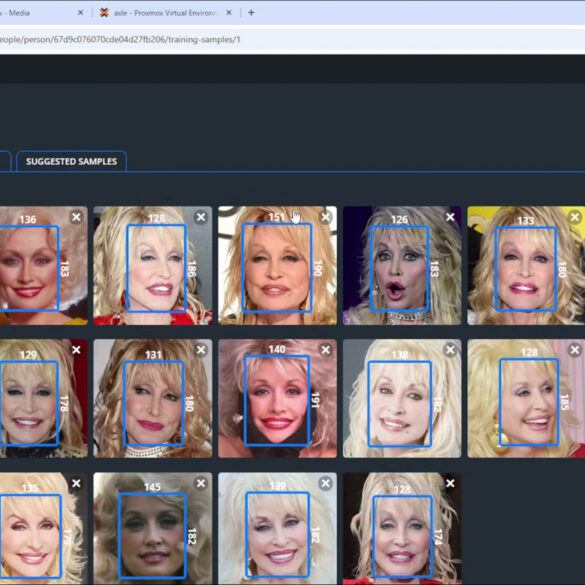Open a new browser tab
Screen dimensions: 585x585
click(251, 13)
